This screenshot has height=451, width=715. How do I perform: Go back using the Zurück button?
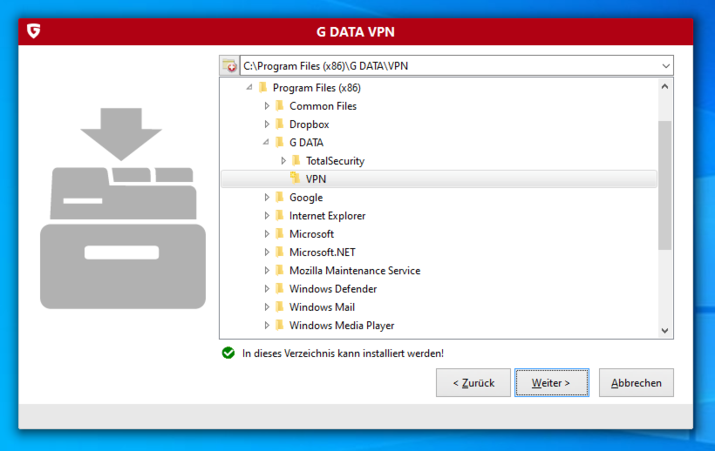click(x=473, y=383)
